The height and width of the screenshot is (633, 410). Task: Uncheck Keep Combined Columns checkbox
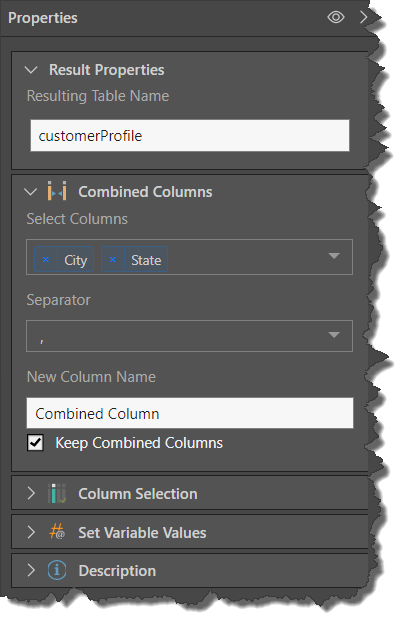pos(36,443)
